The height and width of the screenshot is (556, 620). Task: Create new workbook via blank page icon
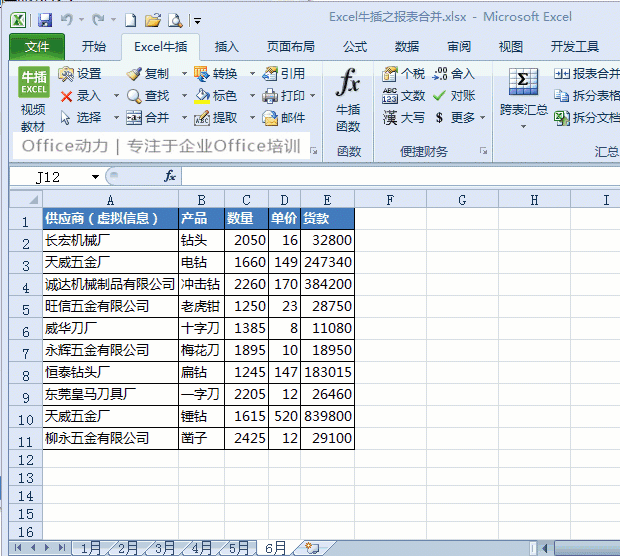pyautogui.click(x=130, y=20)
